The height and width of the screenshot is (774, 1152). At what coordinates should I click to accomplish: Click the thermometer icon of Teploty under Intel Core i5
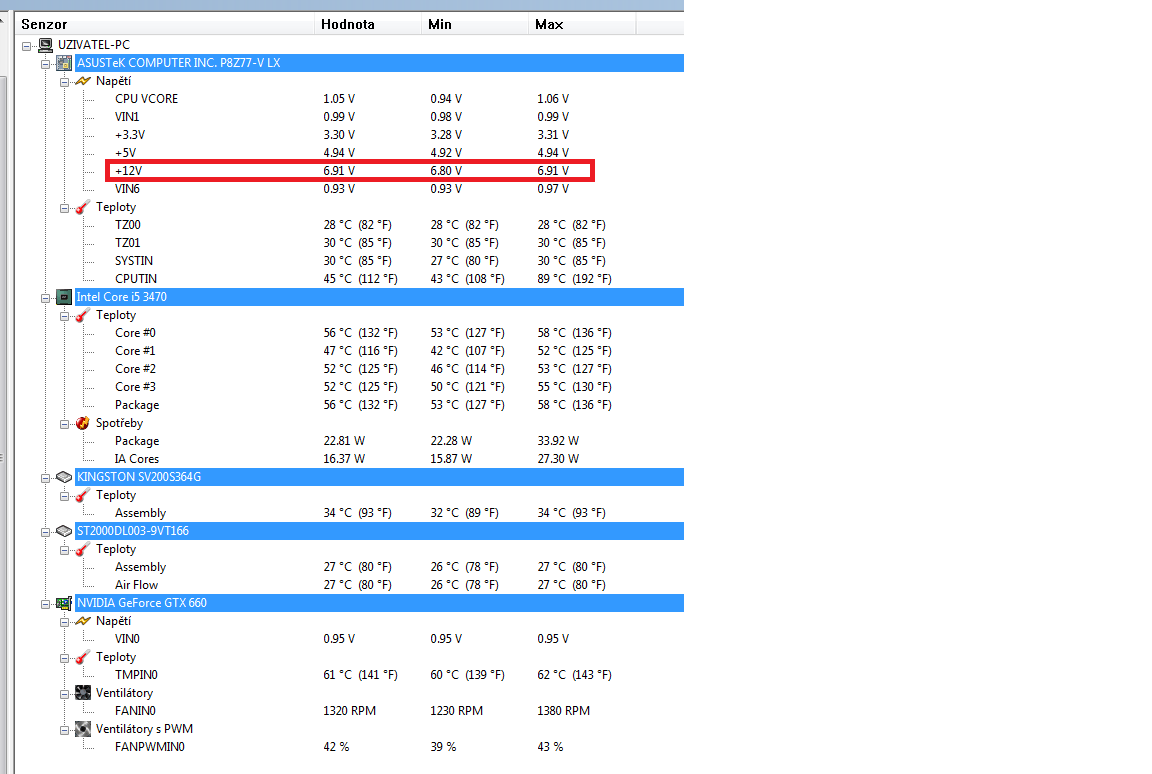tap(83, 315)
